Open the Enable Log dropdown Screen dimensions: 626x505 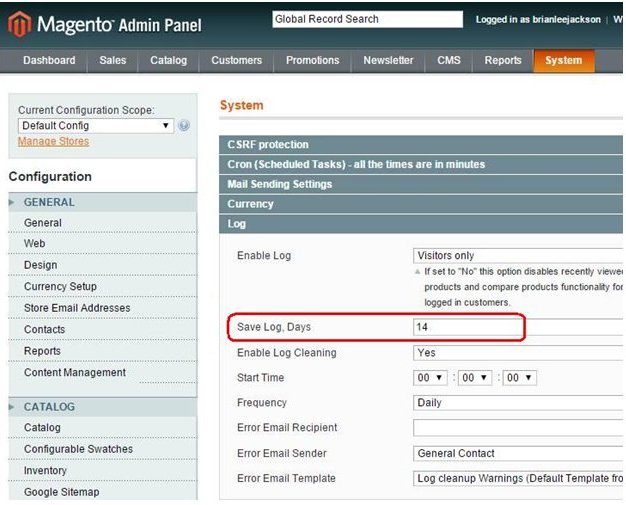[518, 255]
